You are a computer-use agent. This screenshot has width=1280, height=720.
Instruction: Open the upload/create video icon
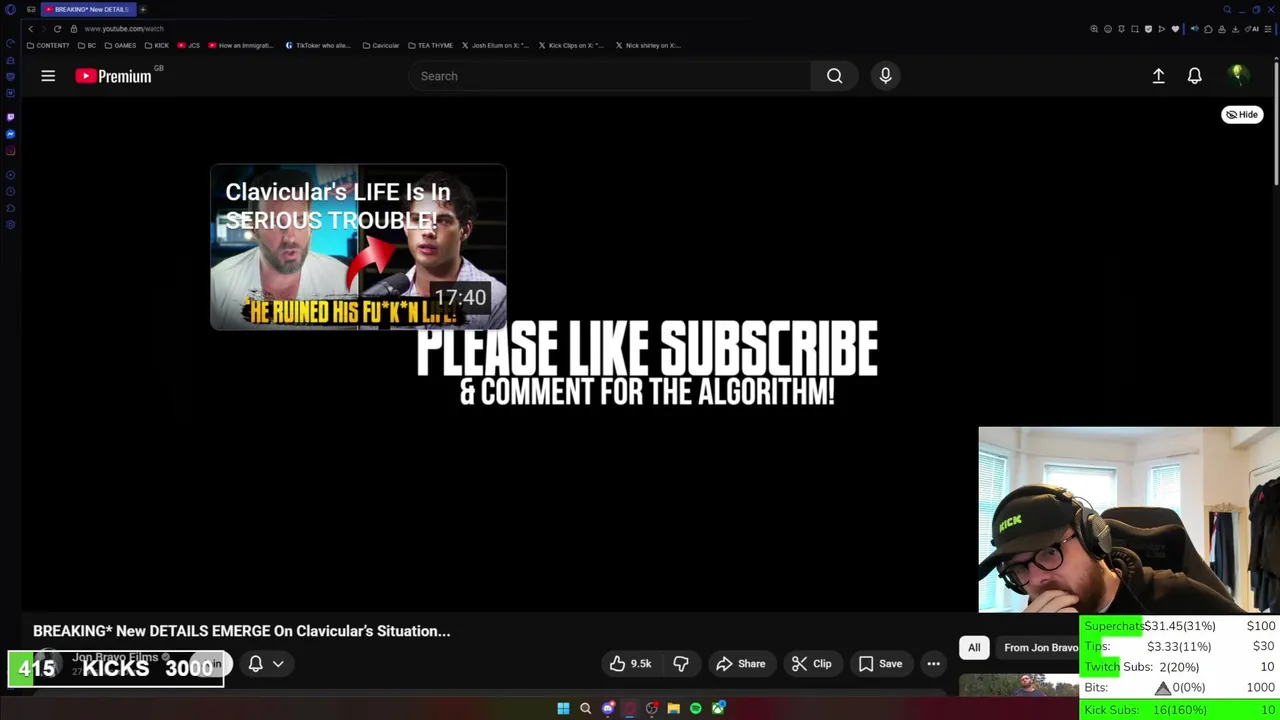1158,76
